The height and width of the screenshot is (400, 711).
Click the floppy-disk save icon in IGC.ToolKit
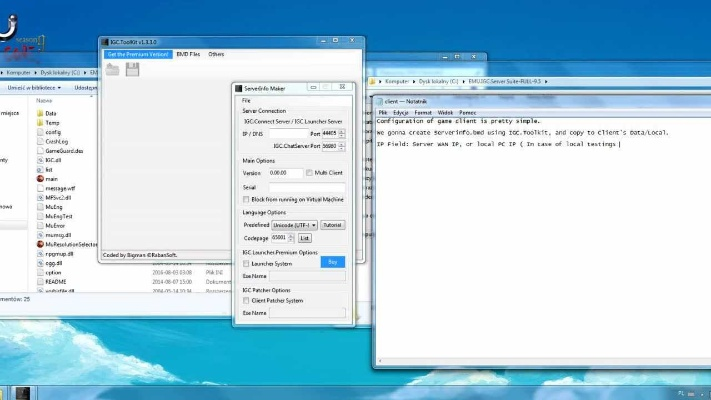tap(132, 69)
